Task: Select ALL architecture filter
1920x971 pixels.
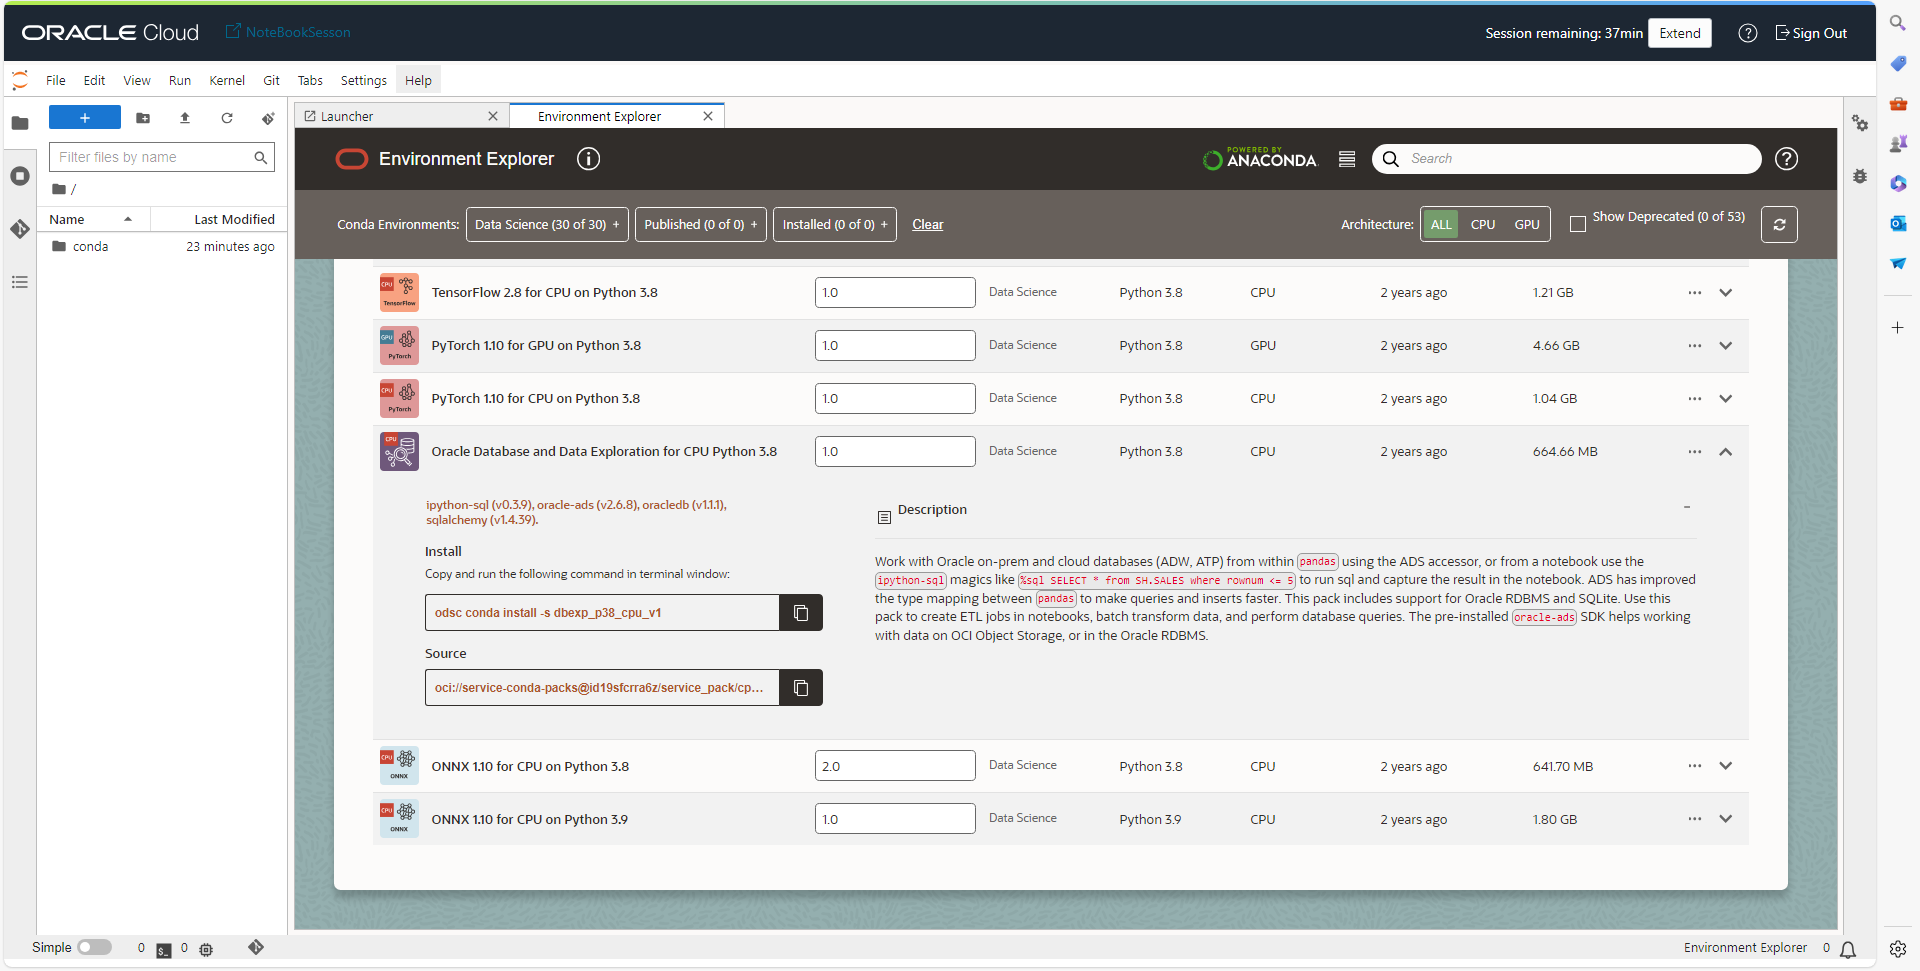Action: pos(1441,225)
